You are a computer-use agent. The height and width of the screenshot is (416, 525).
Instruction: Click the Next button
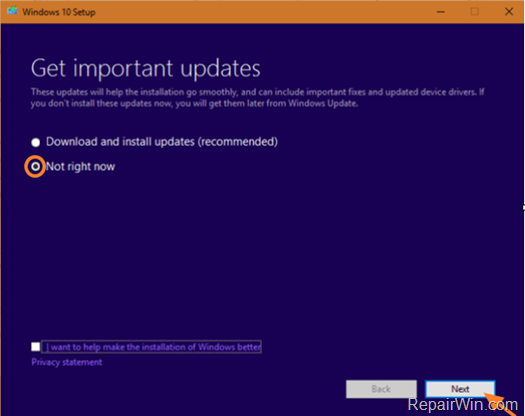pos(460,389)
